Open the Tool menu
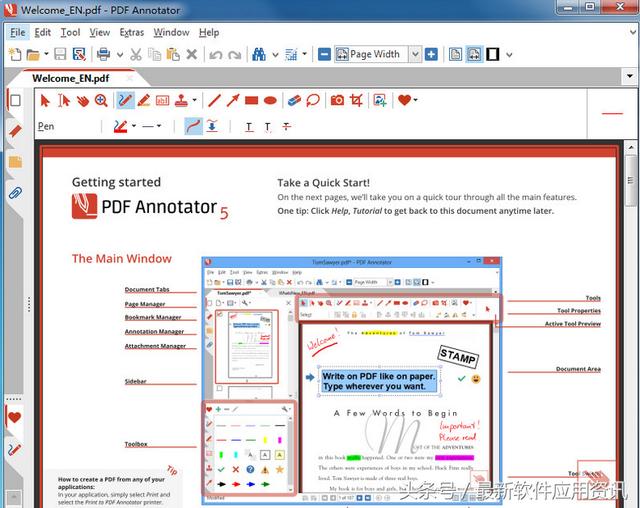 pyautogui.click(x=70, y=32)
